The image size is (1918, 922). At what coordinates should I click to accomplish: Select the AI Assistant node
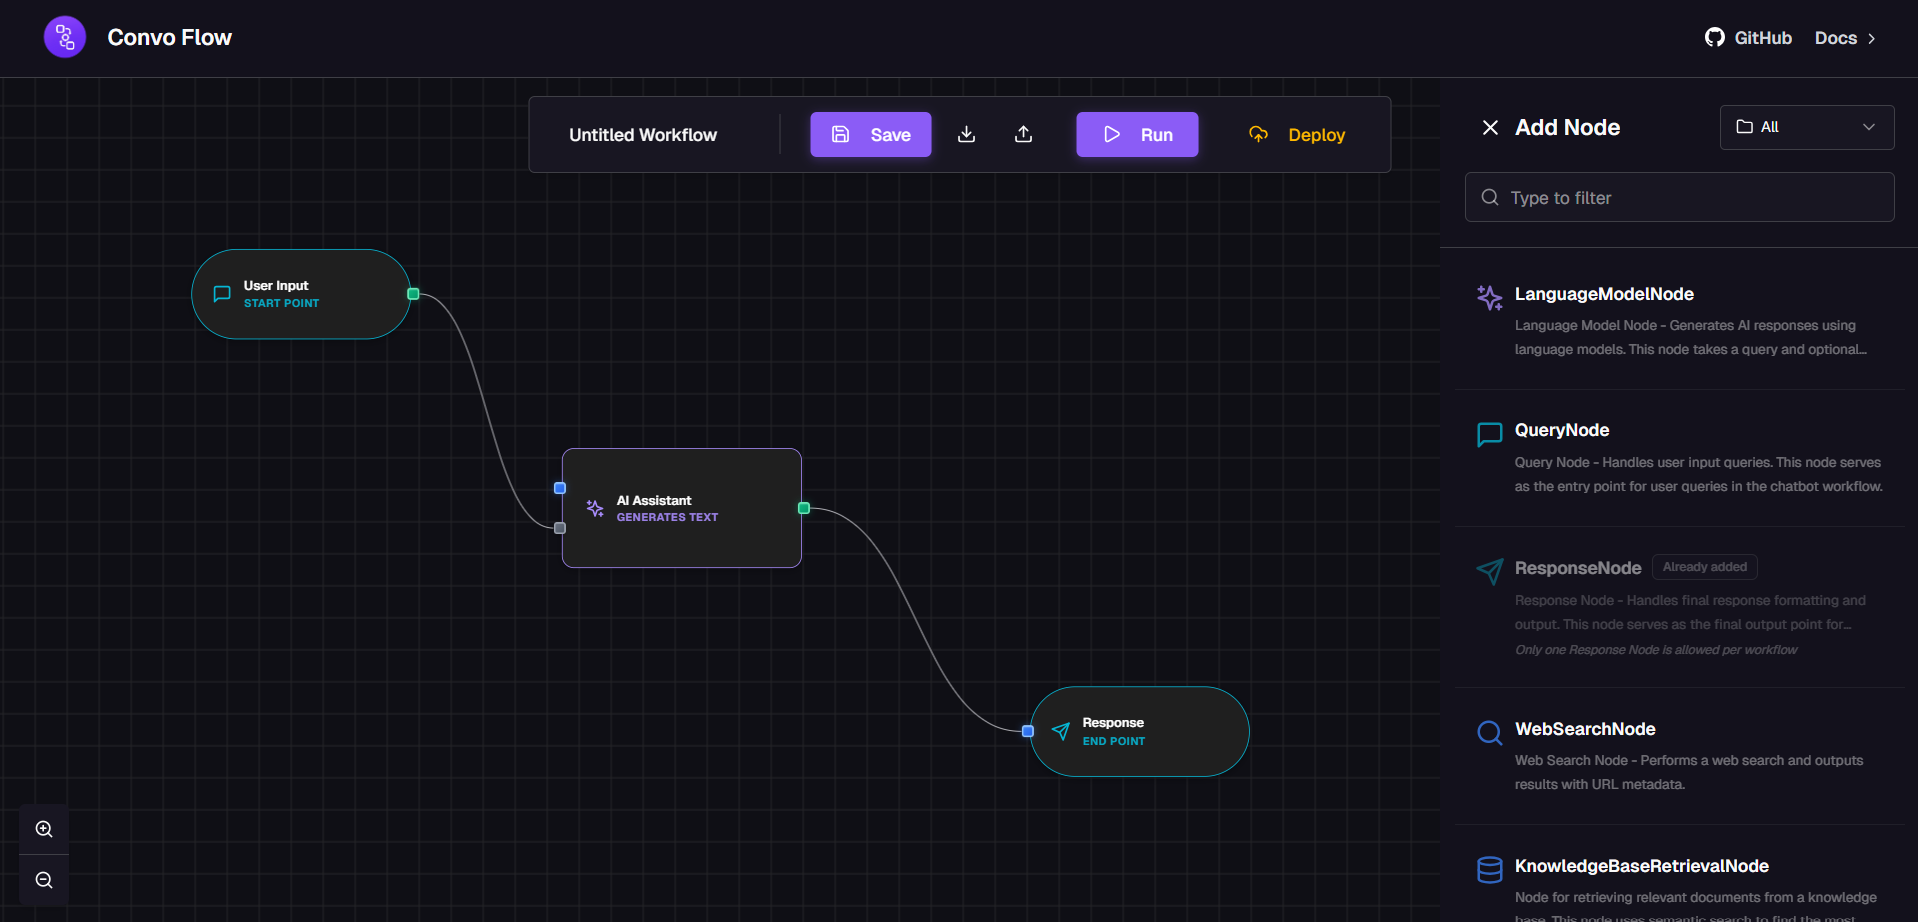click(681, 508)
